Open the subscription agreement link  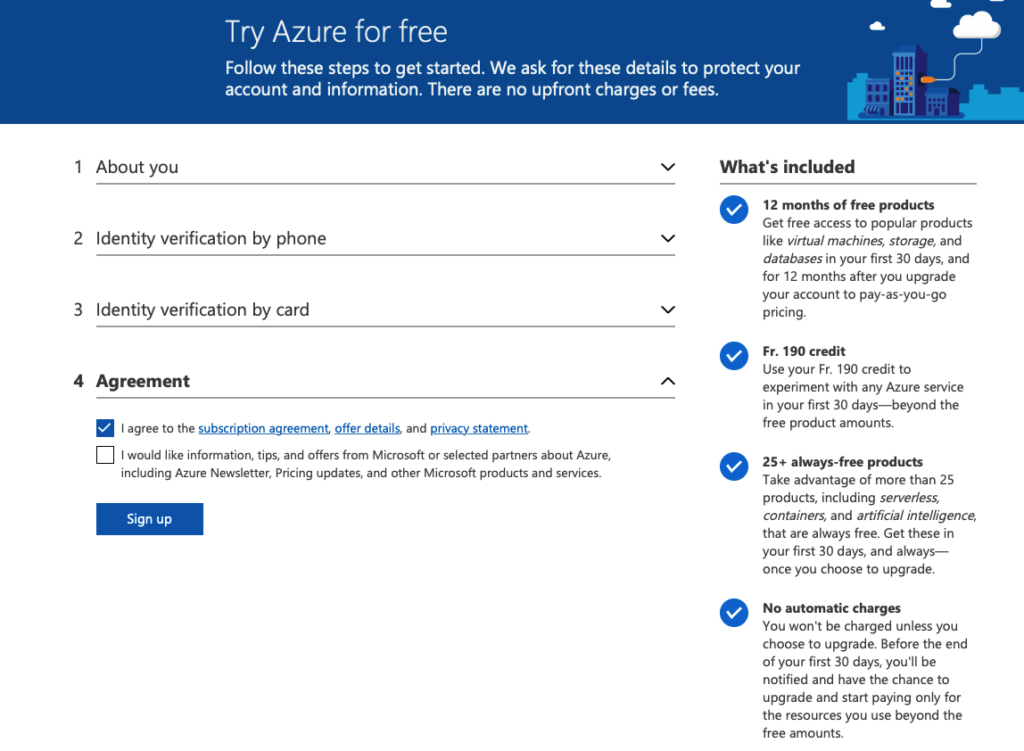(x=263, y=428)
